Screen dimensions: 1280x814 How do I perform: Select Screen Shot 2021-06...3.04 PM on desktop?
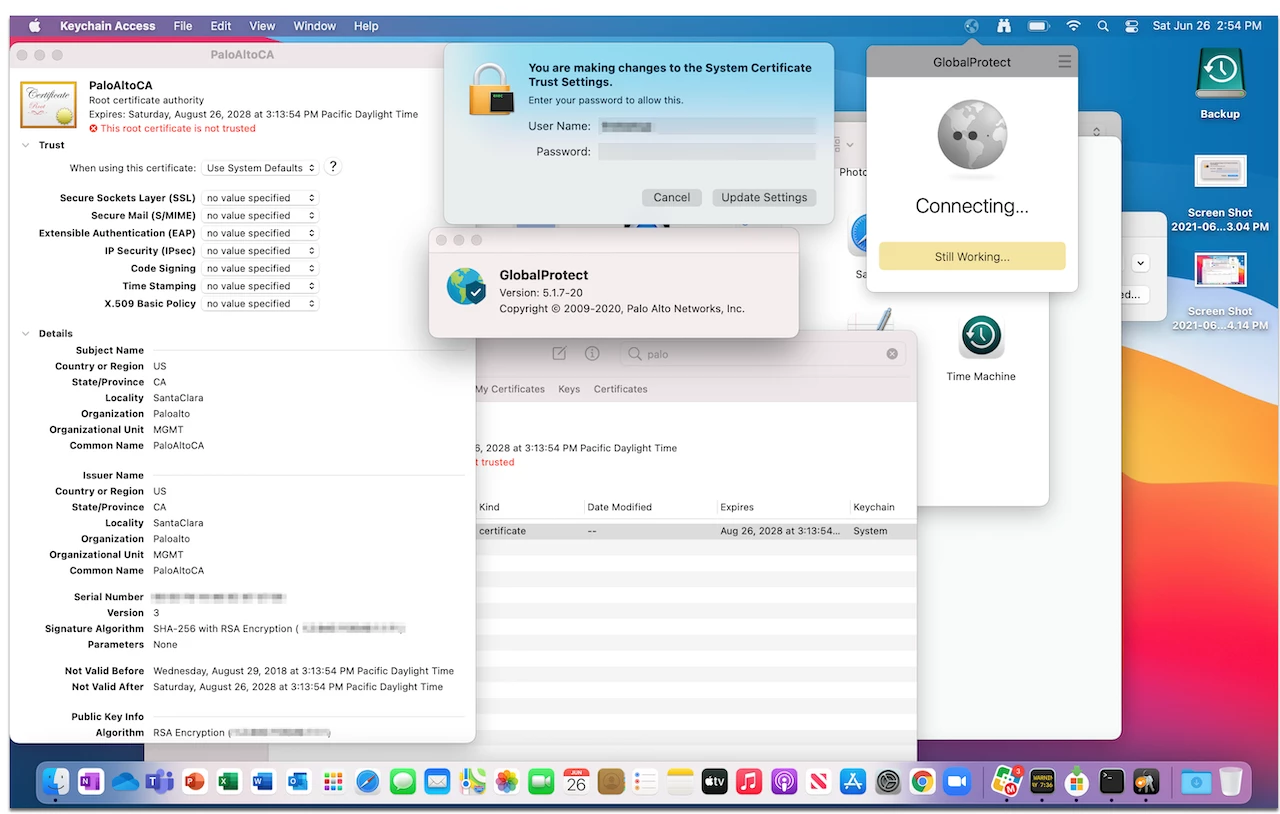tap(1220, 194)
